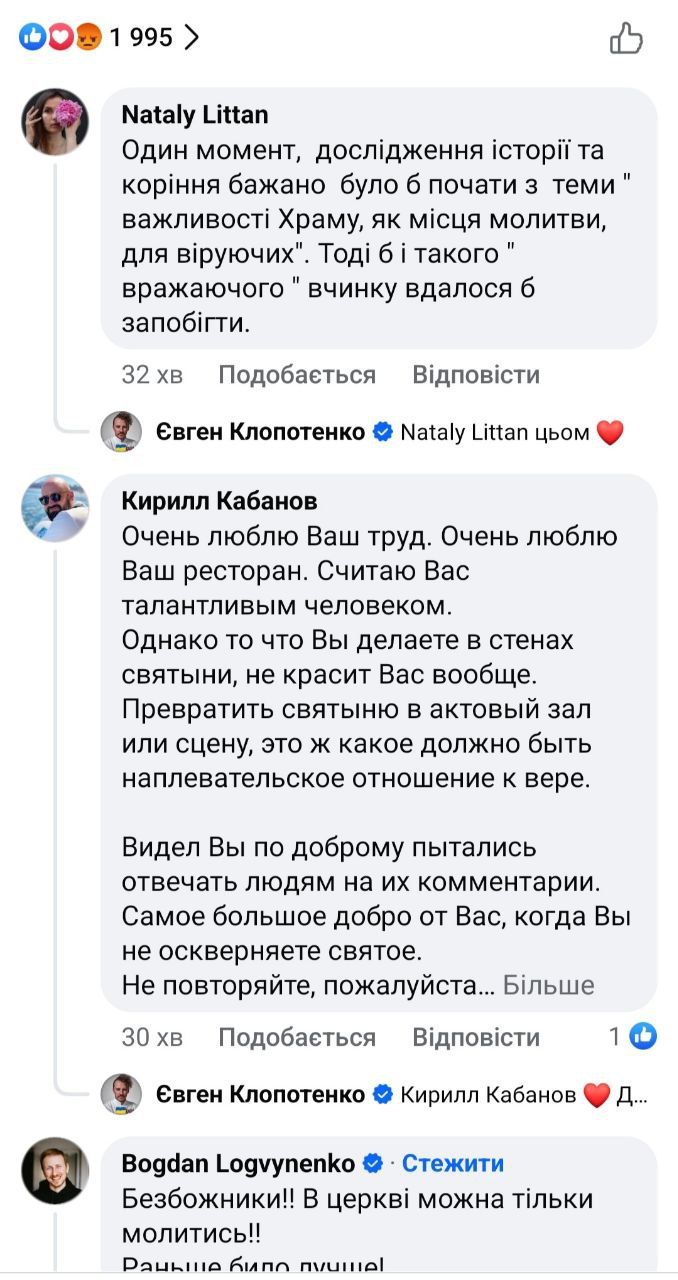Image resolution: width=678 pixels, height=1280 pixels.
Task: Expand reactions list chevron next to 1 995
Action: click(x=192, y=38)
